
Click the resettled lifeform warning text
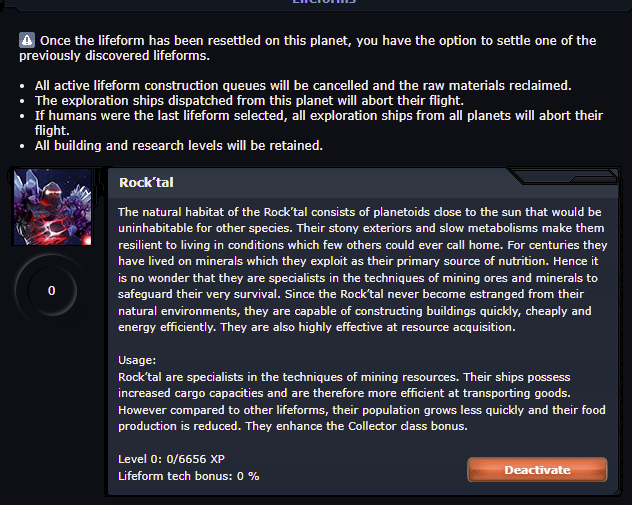317,41
